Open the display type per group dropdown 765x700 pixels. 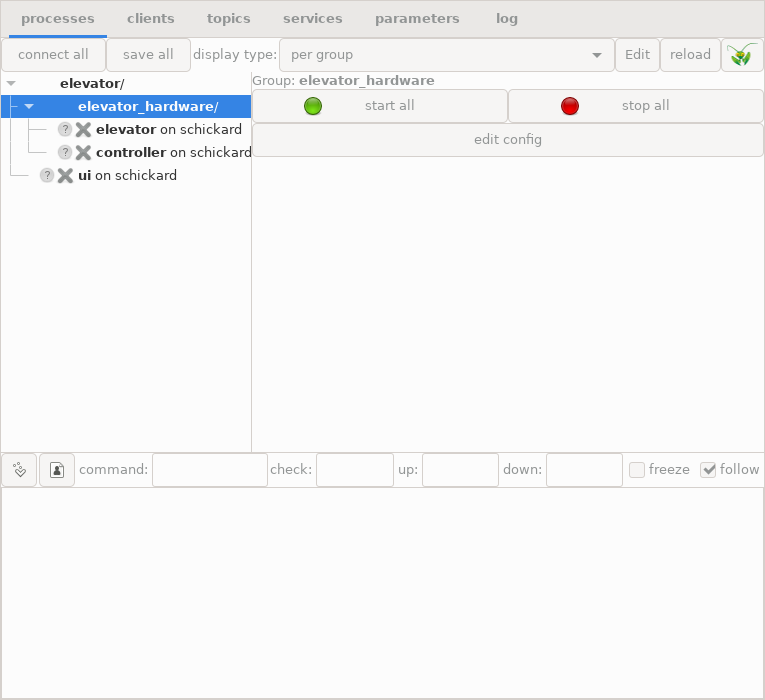click(446, 55)
